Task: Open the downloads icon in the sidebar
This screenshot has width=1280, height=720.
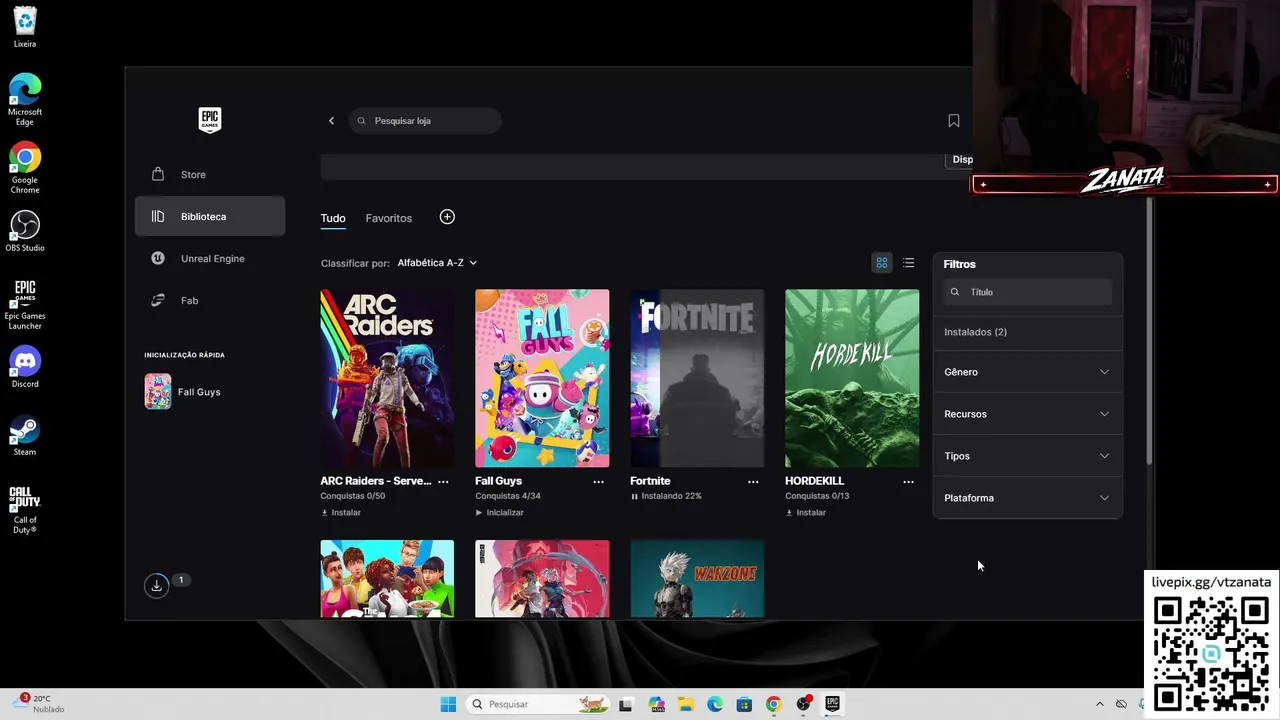Action: 157,586
